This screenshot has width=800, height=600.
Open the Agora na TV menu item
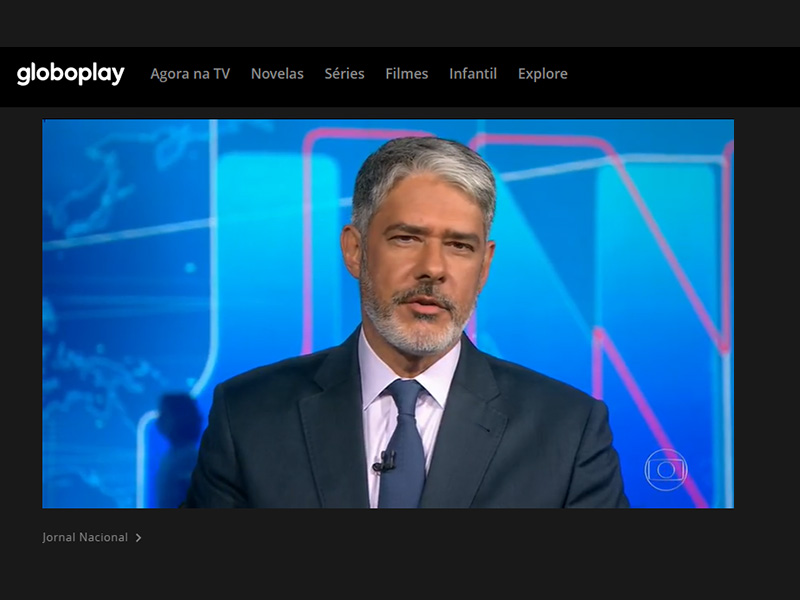(x=190, y=74)
